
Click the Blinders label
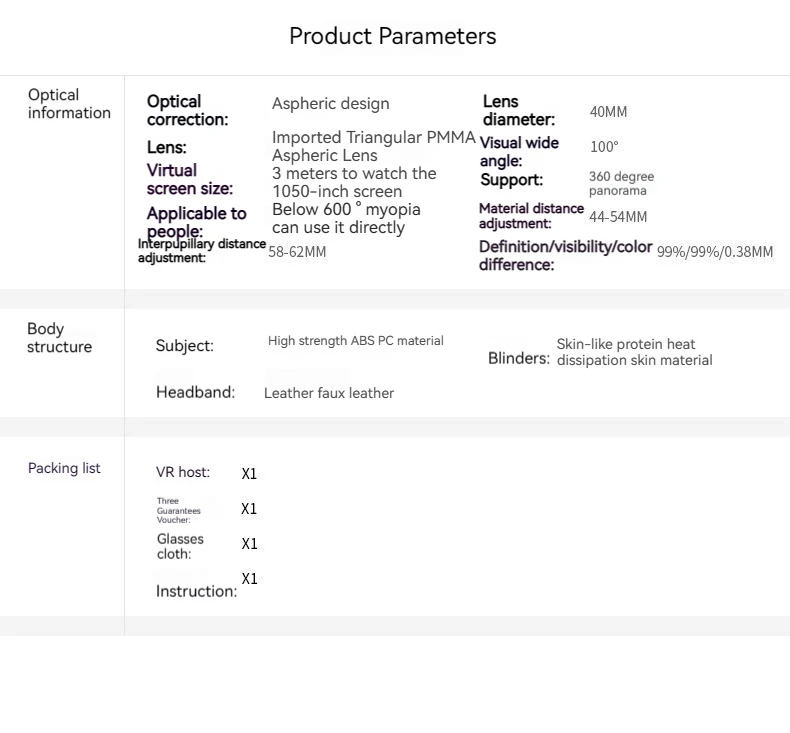[518, 358]
